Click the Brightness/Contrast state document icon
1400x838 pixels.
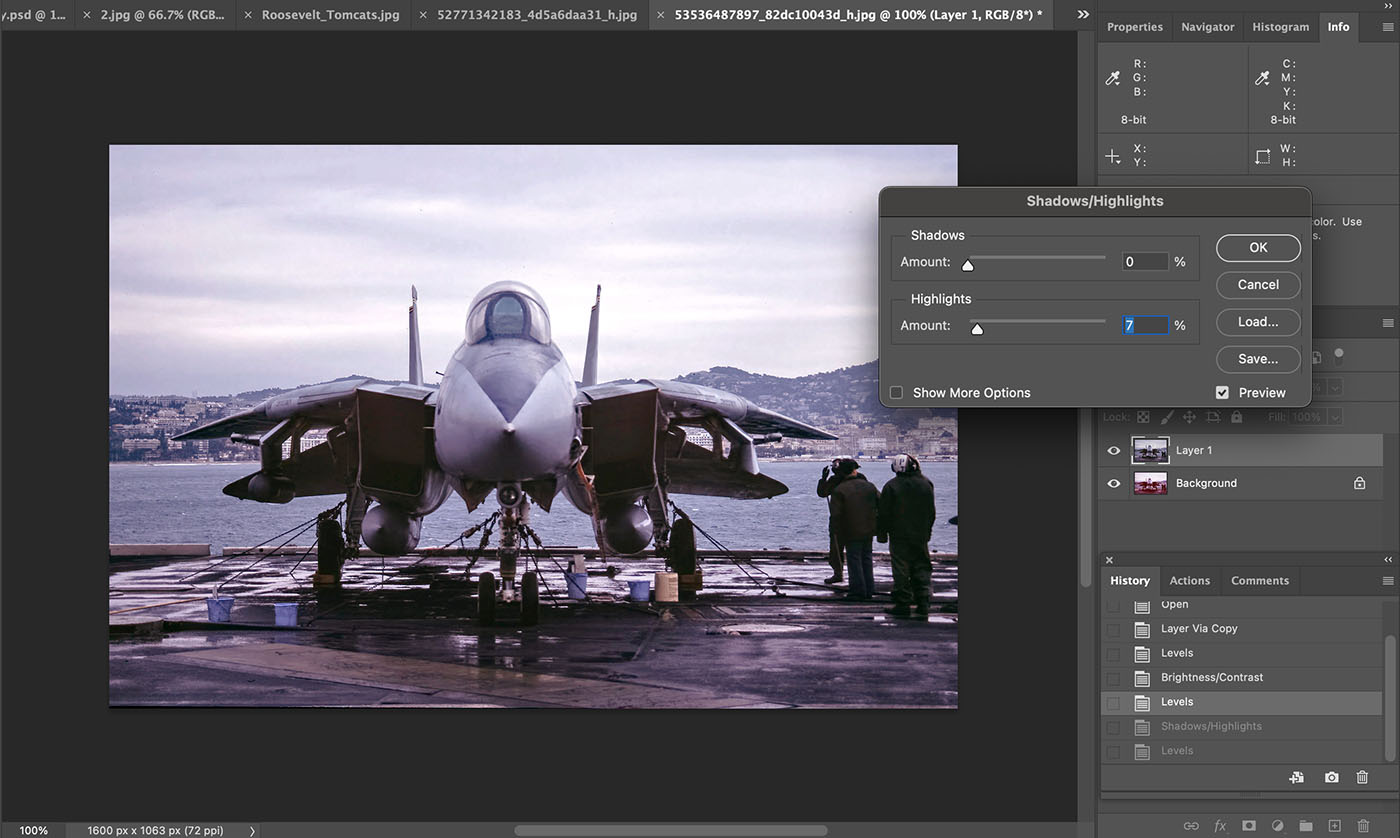pyautogui.click(x=1143, y=678)
